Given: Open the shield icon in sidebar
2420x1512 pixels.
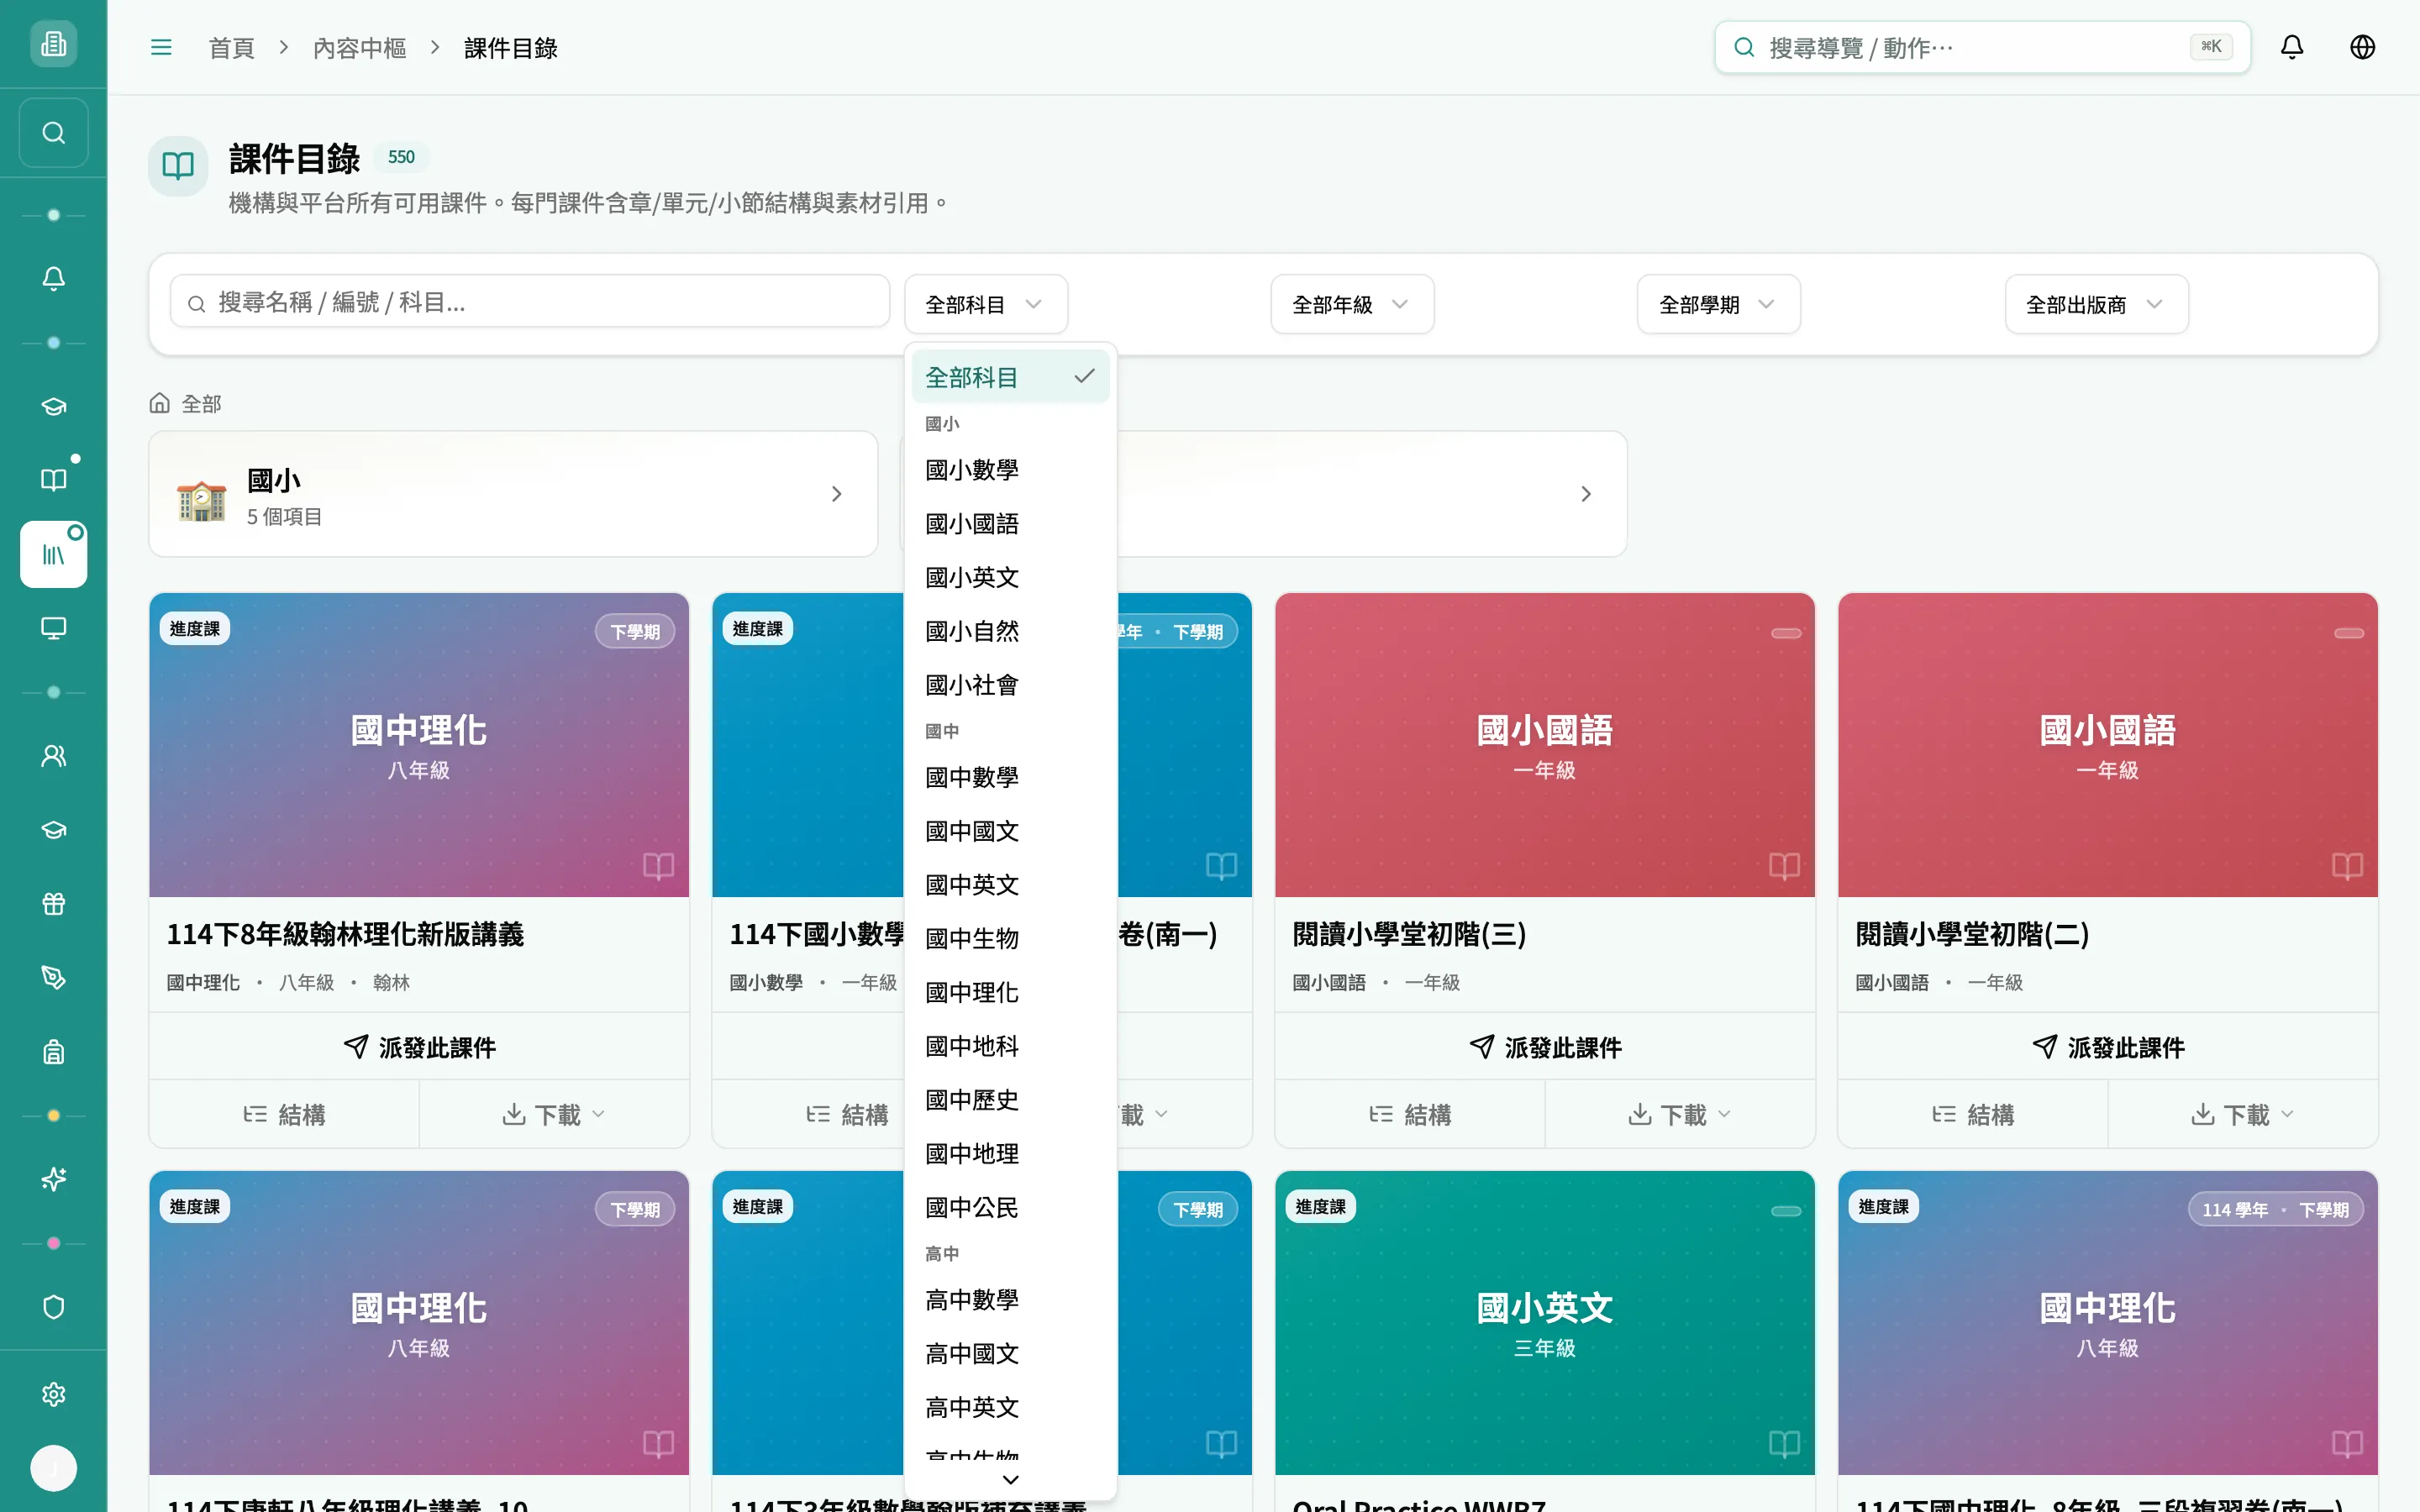Looking at the screenshot, I should [x=54, y=1307].
